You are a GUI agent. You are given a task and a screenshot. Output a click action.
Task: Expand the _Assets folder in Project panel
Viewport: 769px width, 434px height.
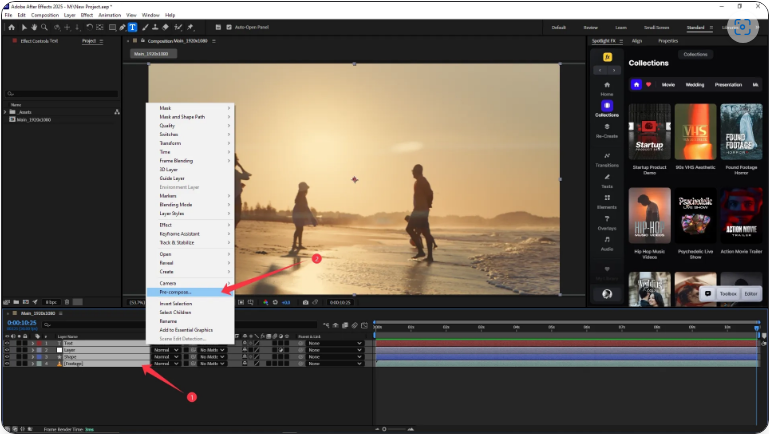click(5, 112)
